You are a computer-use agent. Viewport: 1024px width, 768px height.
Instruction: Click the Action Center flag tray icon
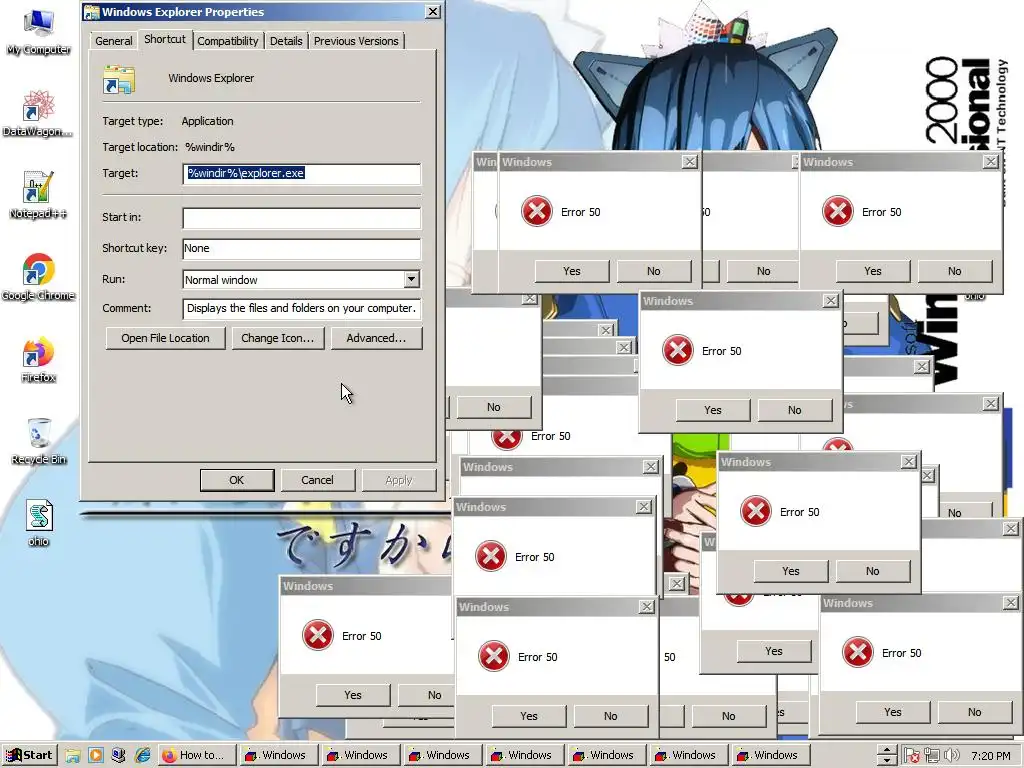click(x=912, y=756)
